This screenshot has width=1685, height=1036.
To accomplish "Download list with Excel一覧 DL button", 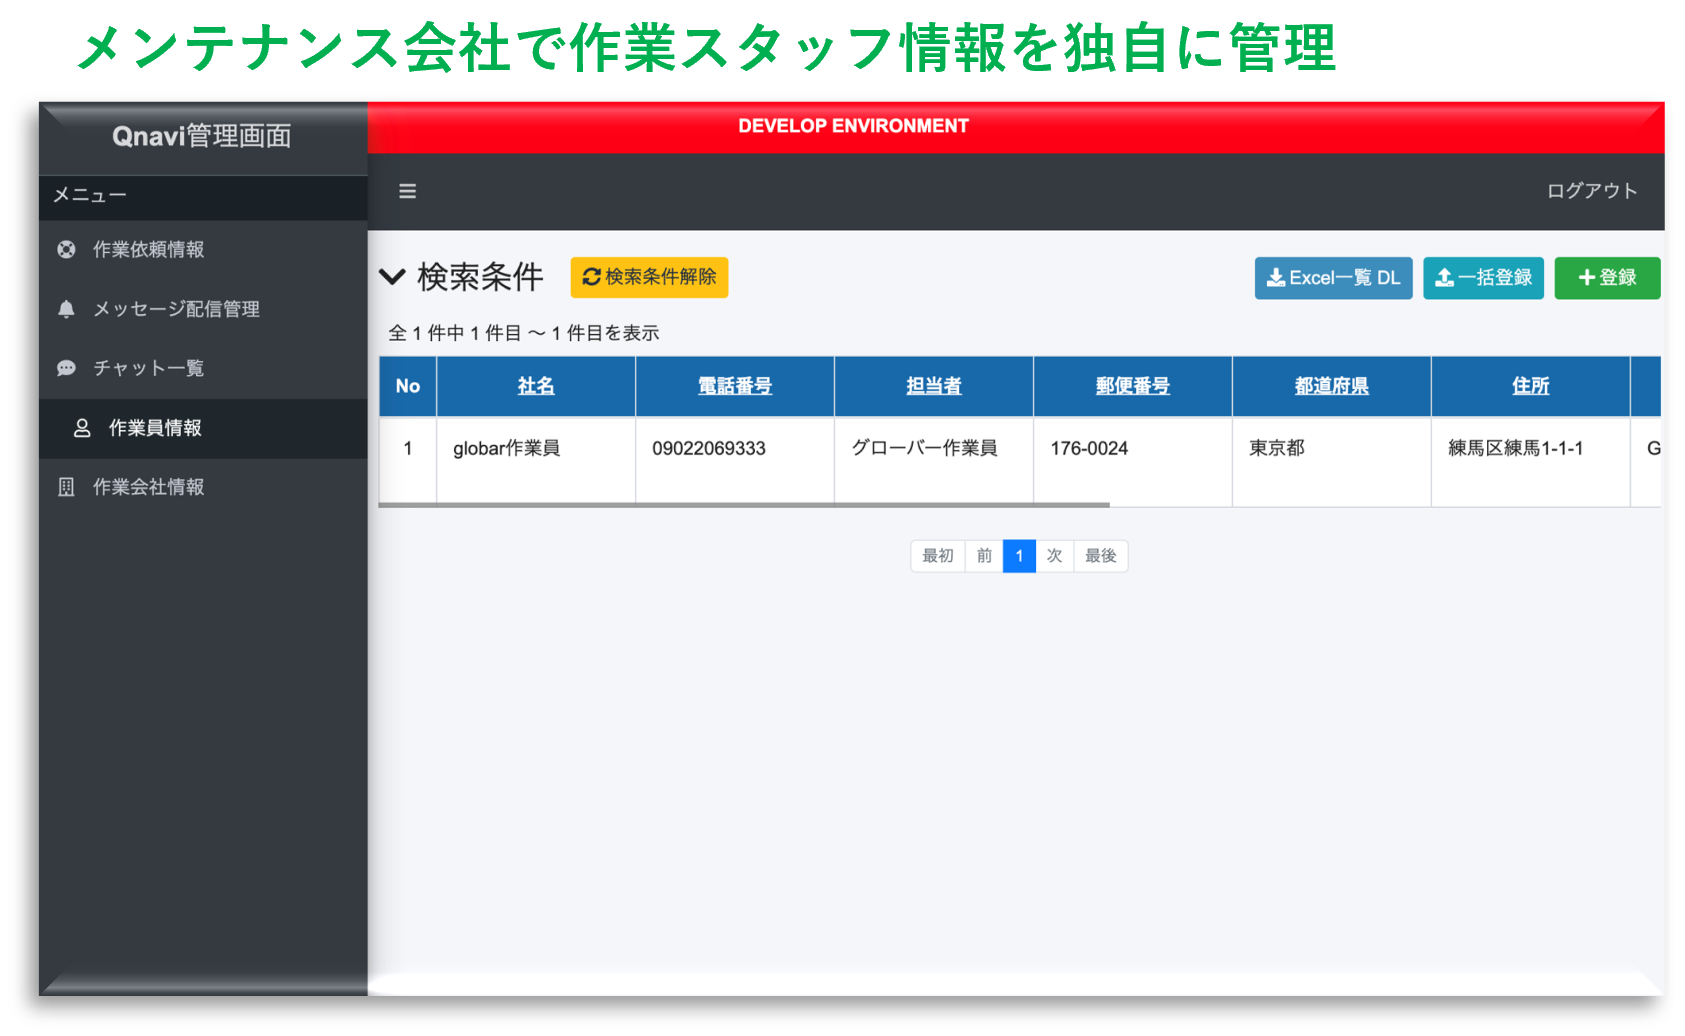I will pos(1333,278).
